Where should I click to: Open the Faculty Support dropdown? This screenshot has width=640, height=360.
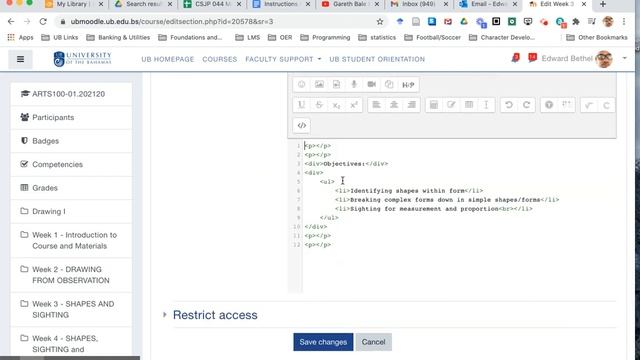coord(283,59)
